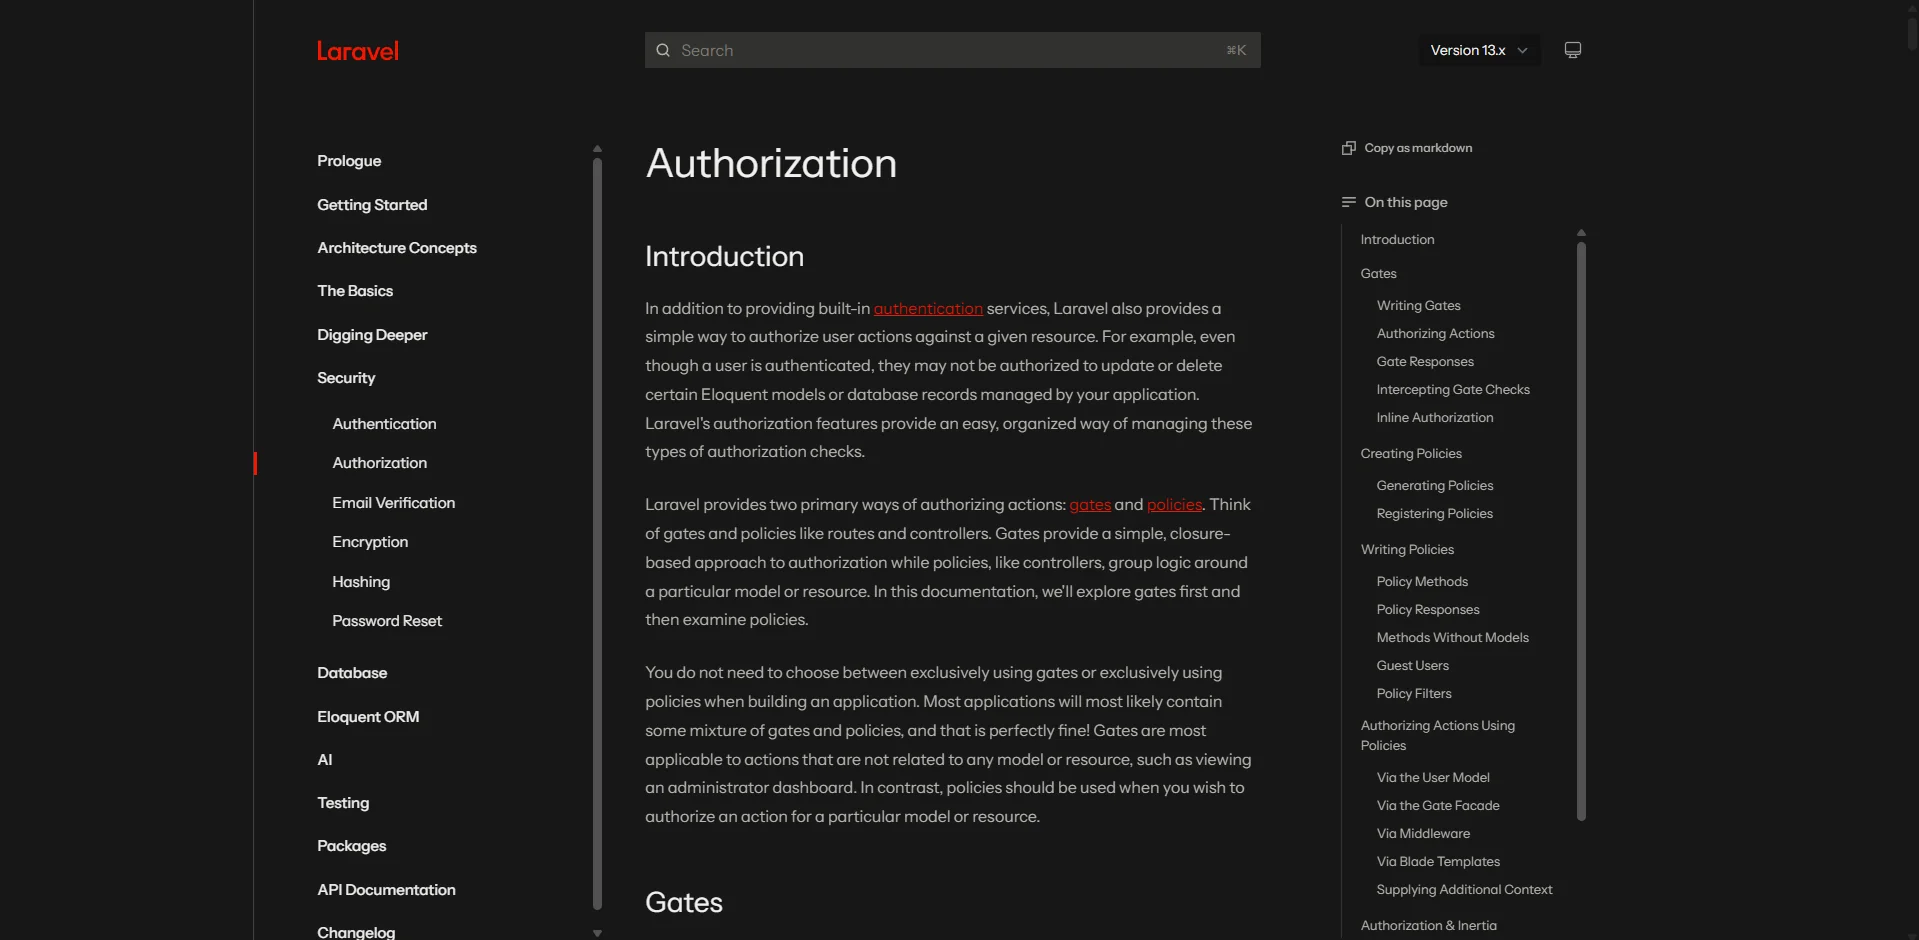The width and height of the screenshot is (1919, 940).
Task: Click the Authorization page heading
Action: tap(771, 164)
